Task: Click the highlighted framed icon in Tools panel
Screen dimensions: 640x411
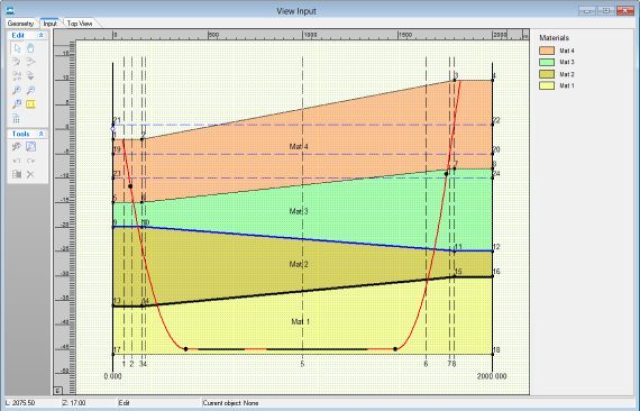Action: [x=31, y=147]
